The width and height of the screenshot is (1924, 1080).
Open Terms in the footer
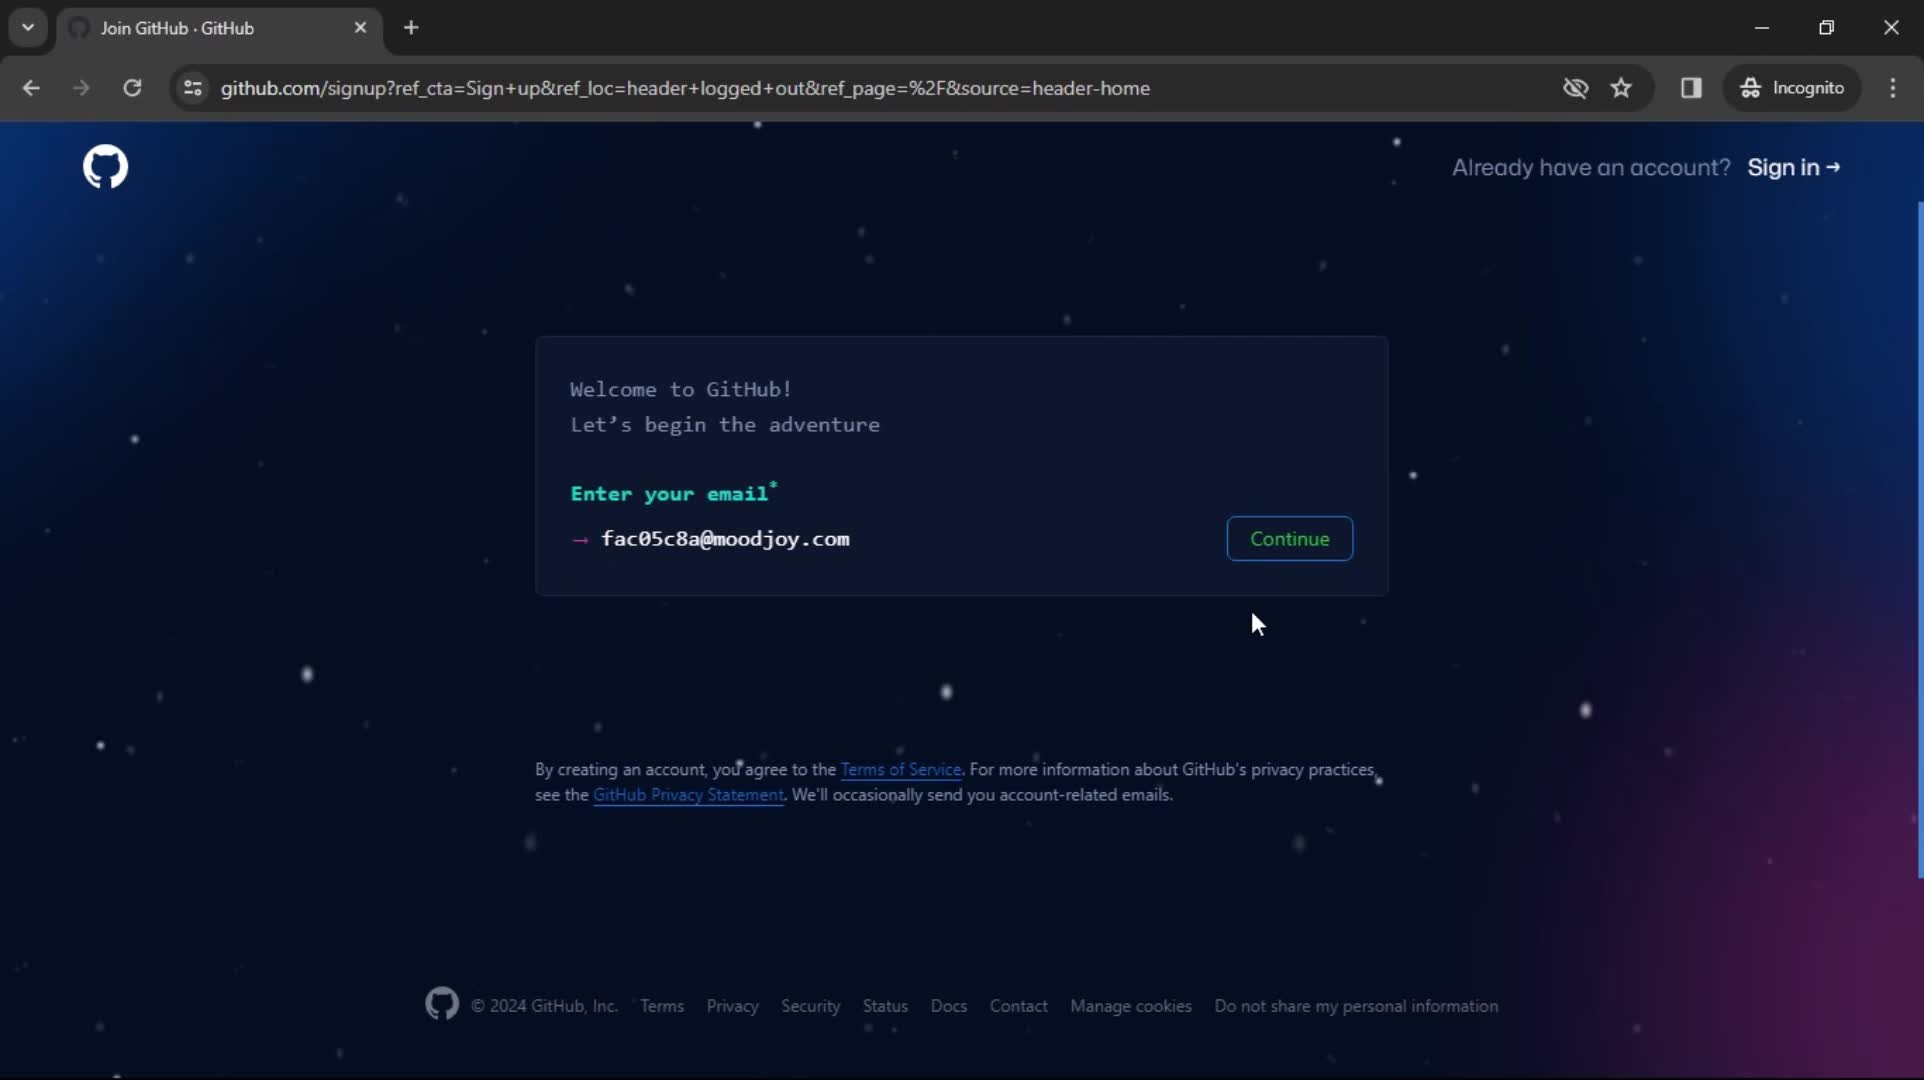click(x=662, y=1006)
